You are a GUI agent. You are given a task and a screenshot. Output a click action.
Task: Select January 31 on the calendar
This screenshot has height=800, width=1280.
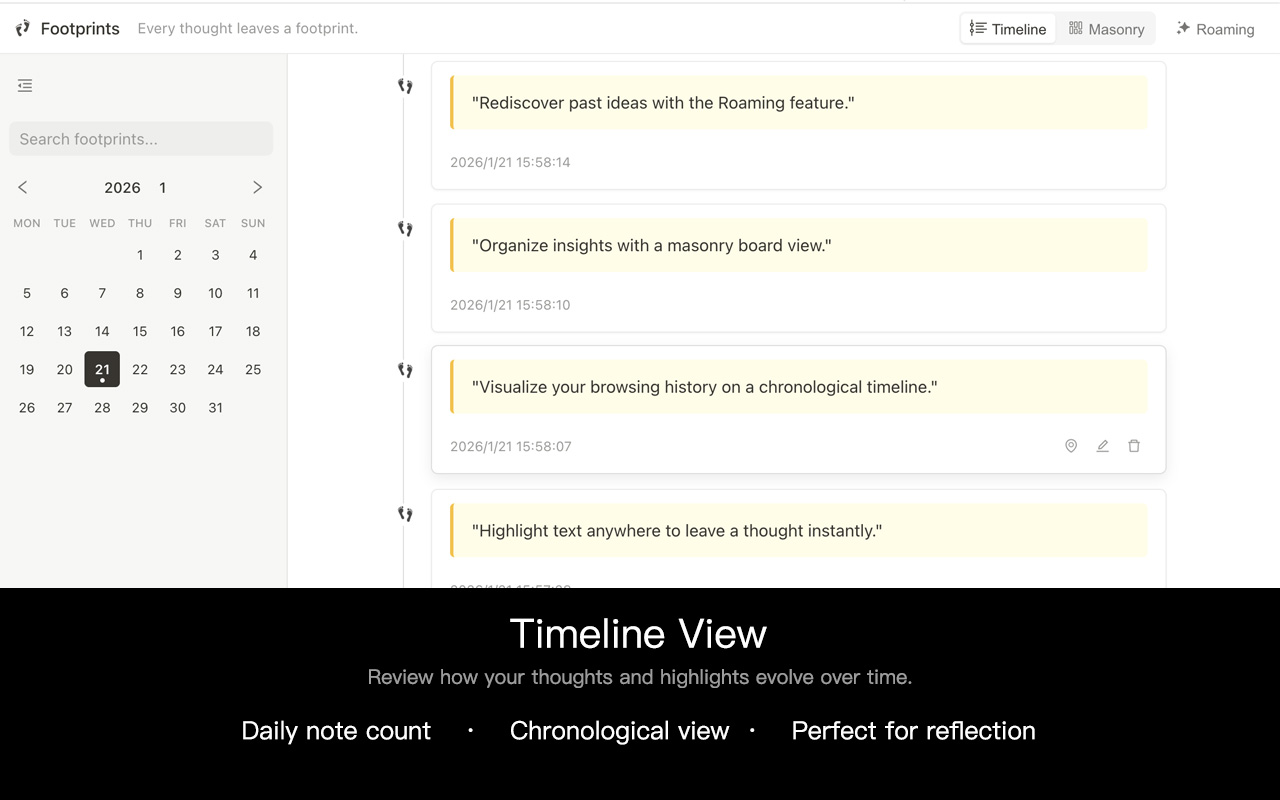(215, 407)
